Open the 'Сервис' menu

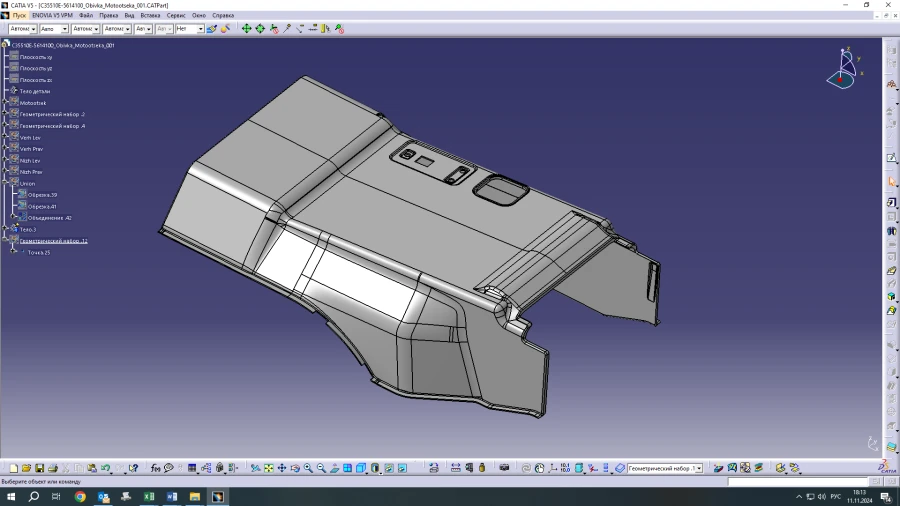[x=175, y=16]
